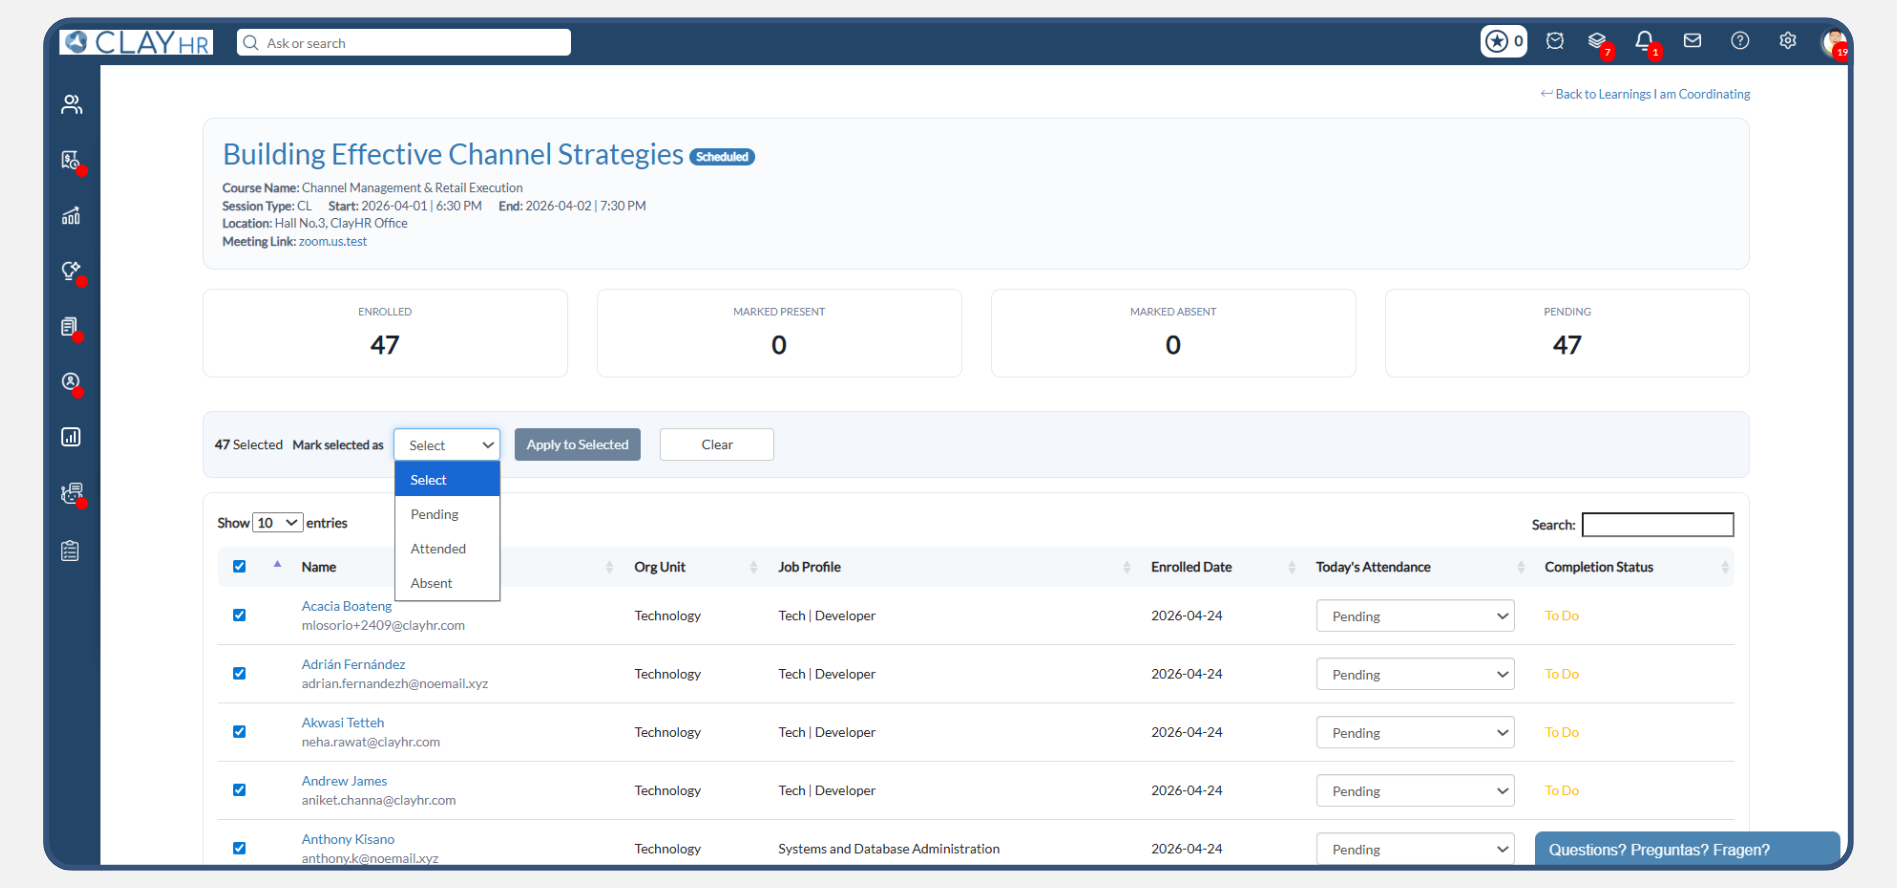The height and width of the screenshot is (888, 1897).
Task: Choose Pending in the dropdown list
Action: (x=447, y=514)
